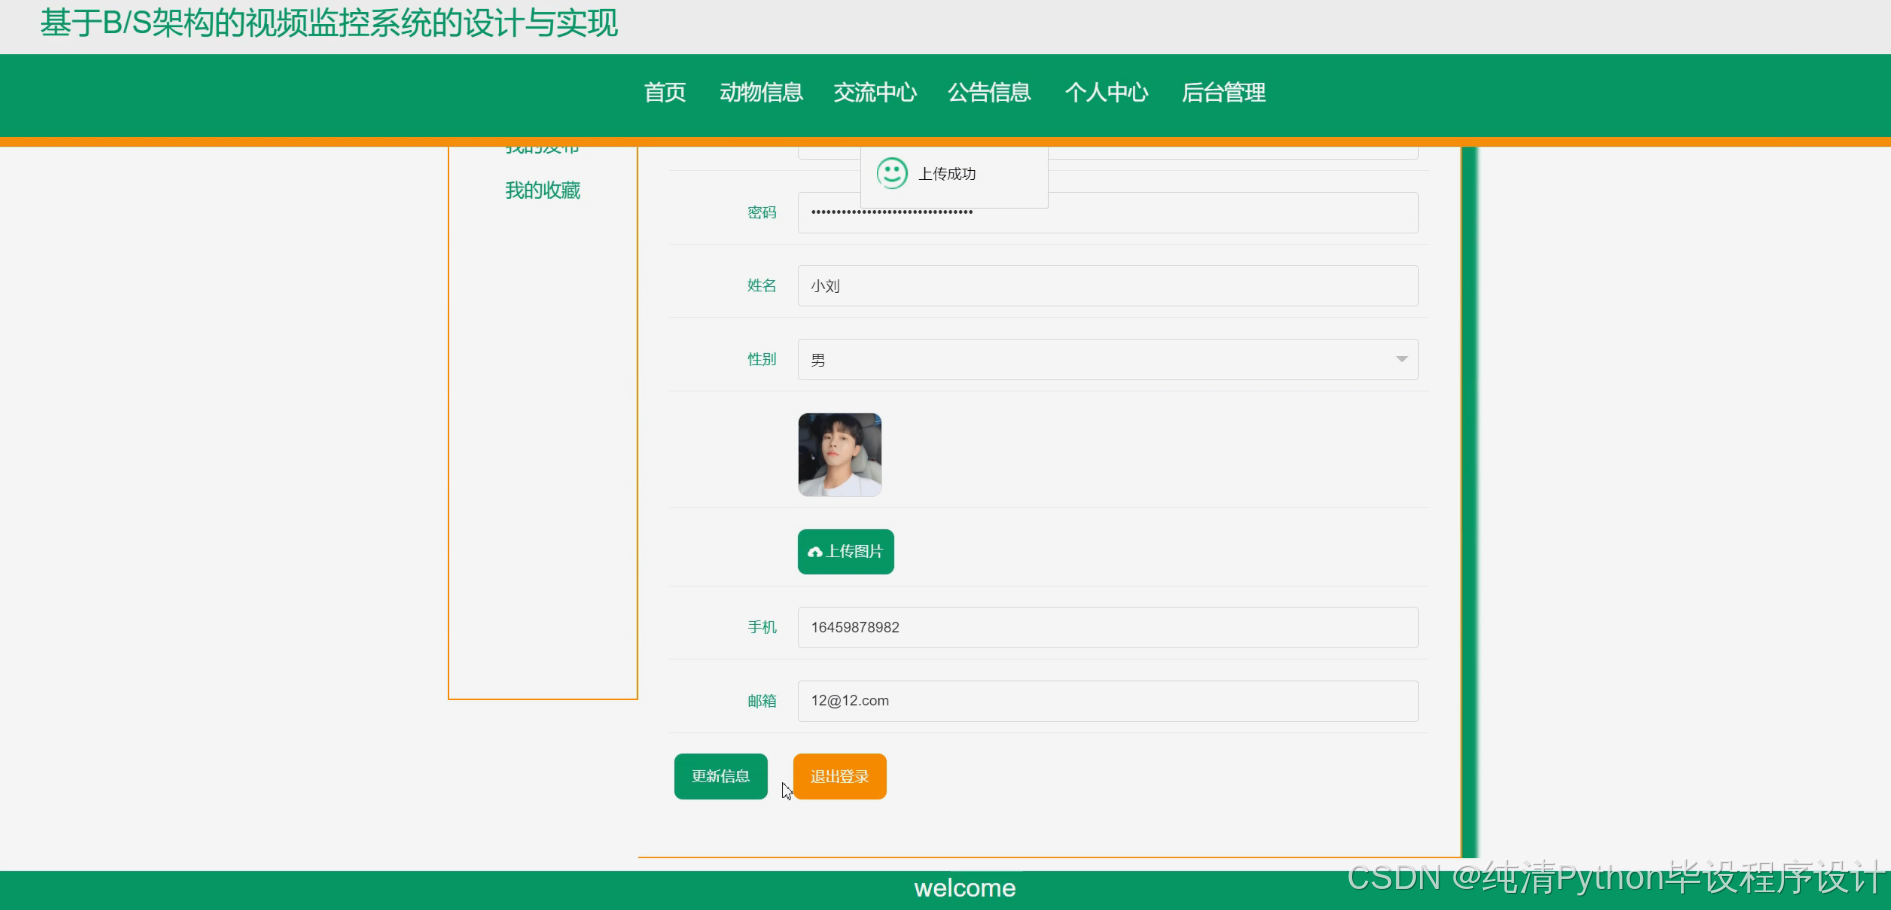Click the 更新信息 button to save changes
The image size is (1891, 910).
pos(720,776)
